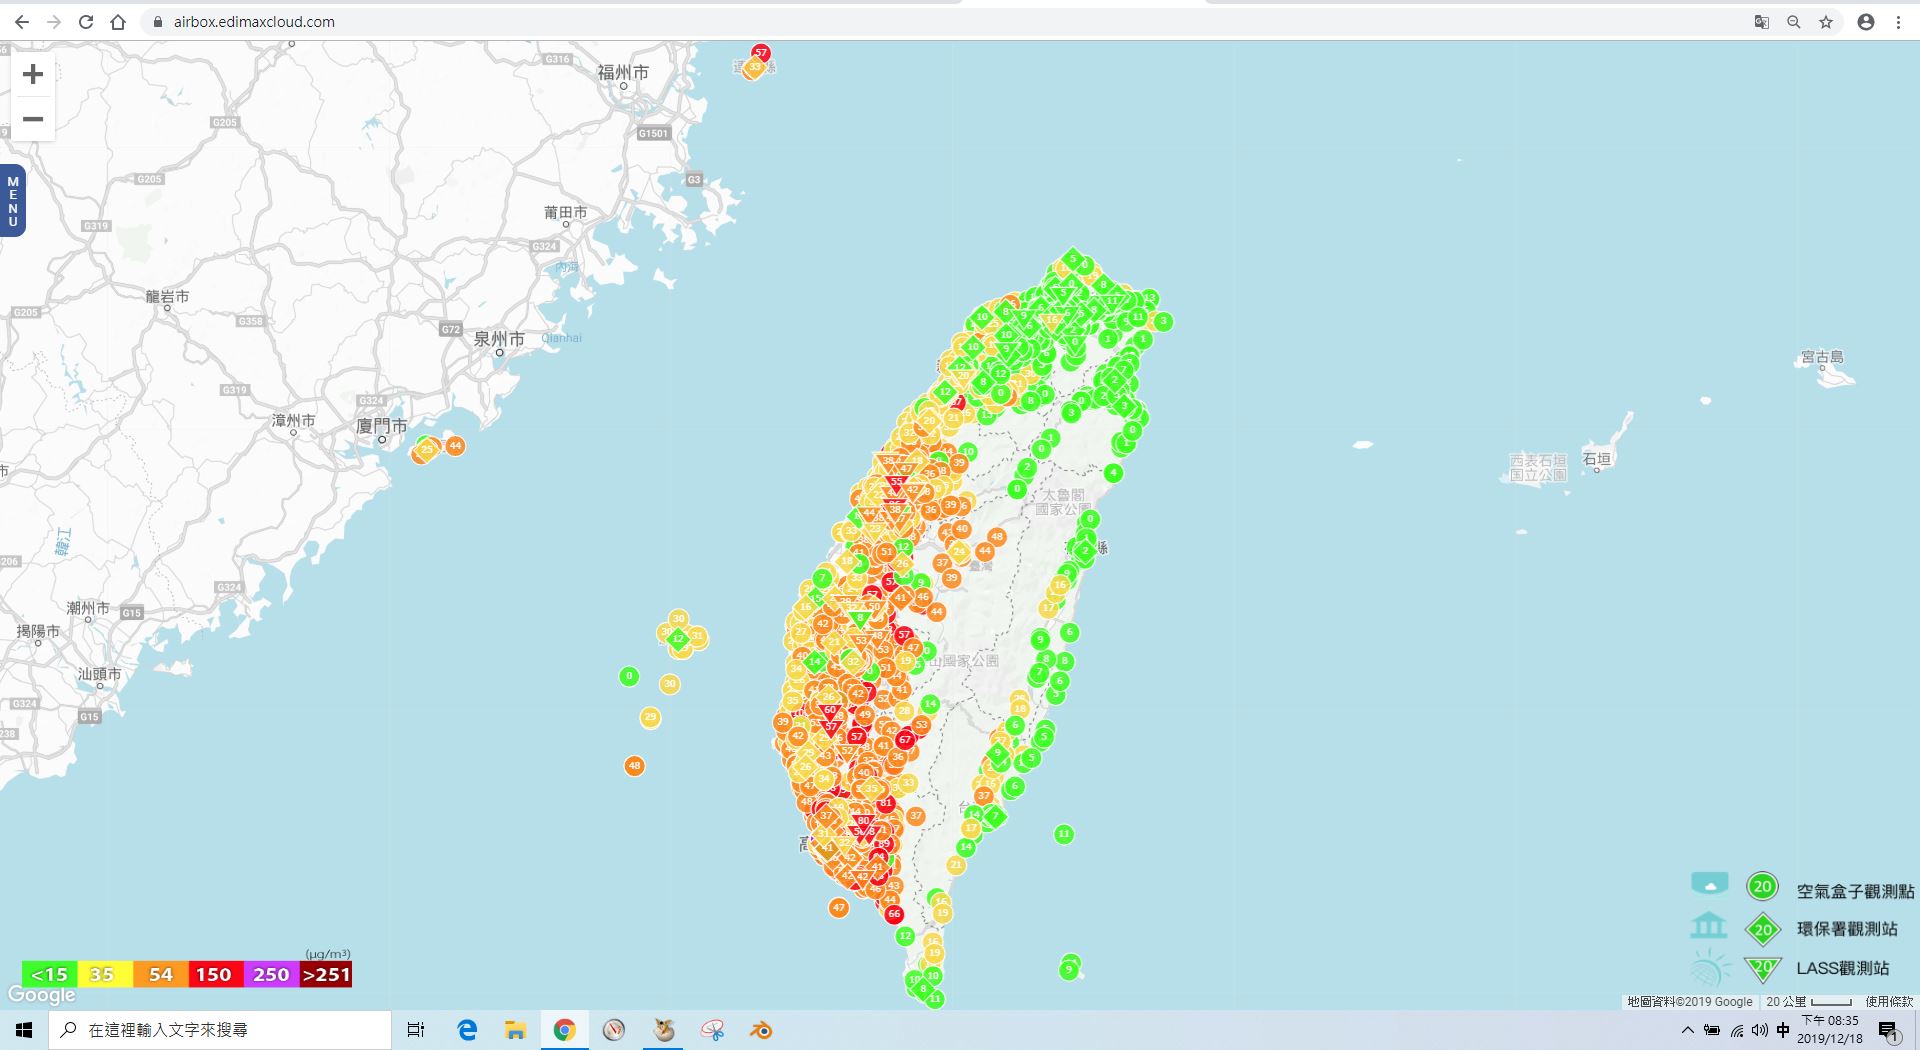Click the 20 公里 map scale control
This screenshot has width=1920, height=1050.
1809,1001
